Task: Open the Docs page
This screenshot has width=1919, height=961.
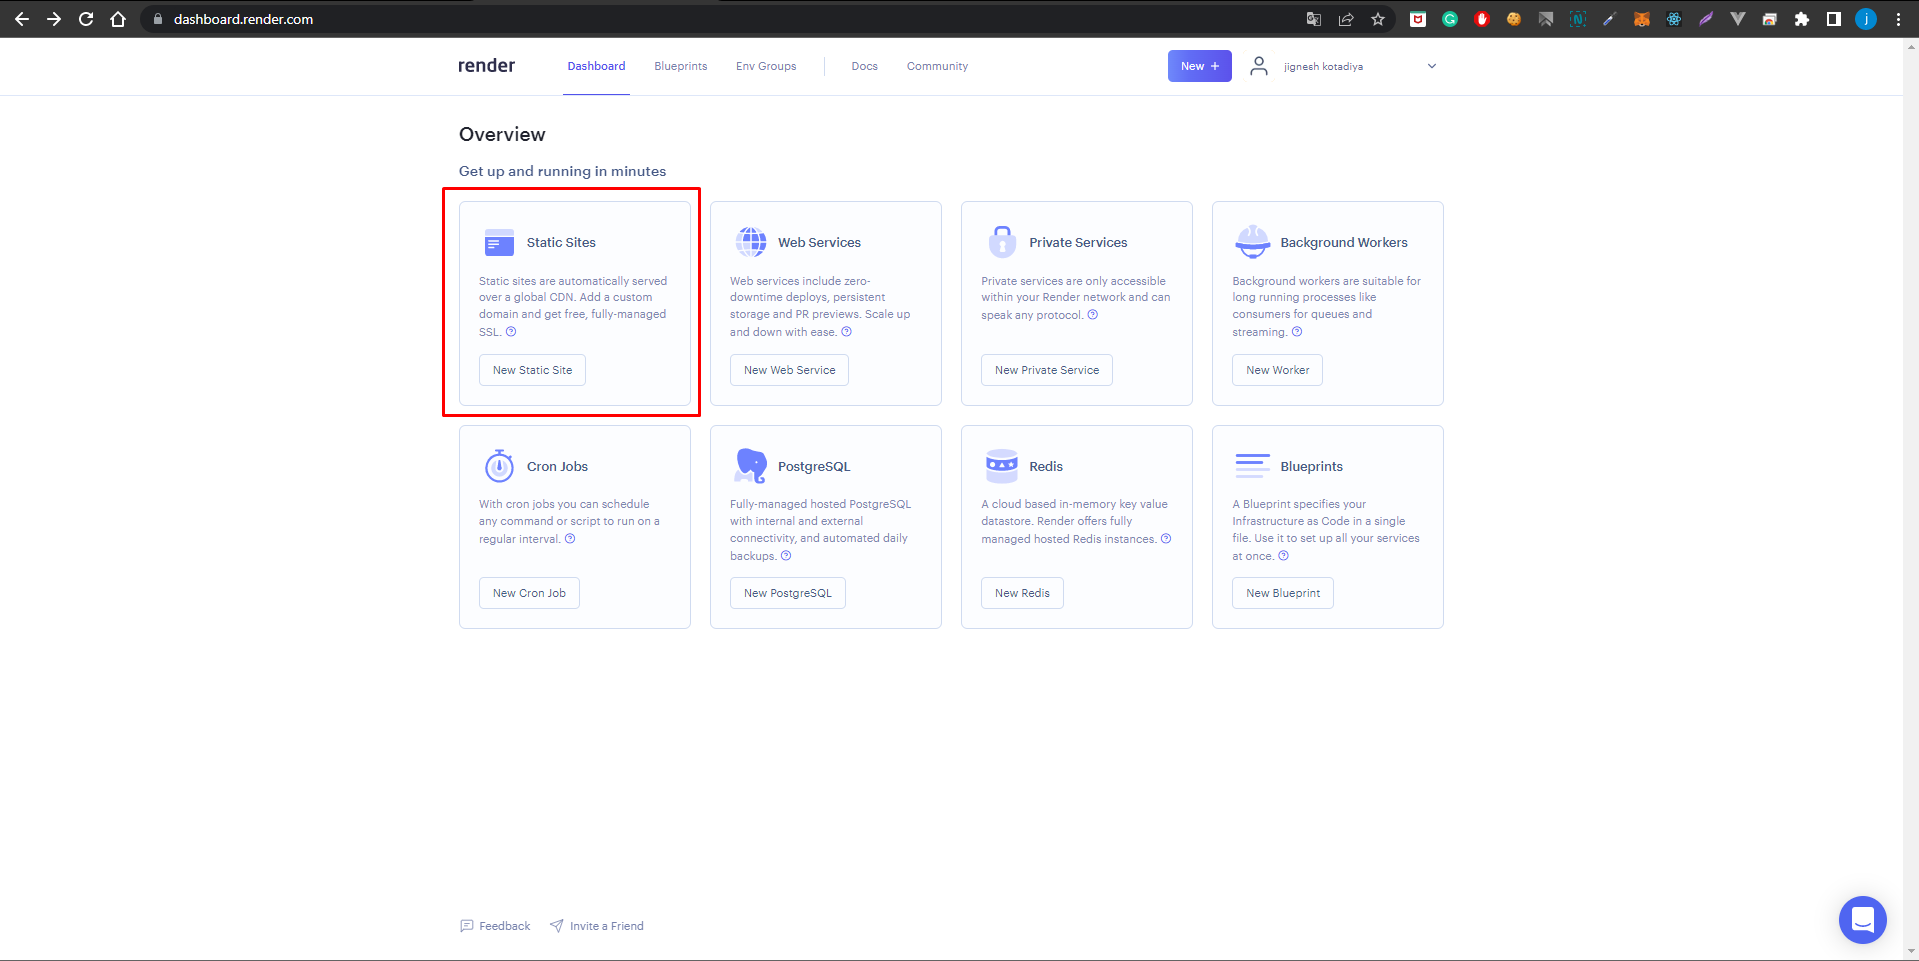Action: click(864, 66)
